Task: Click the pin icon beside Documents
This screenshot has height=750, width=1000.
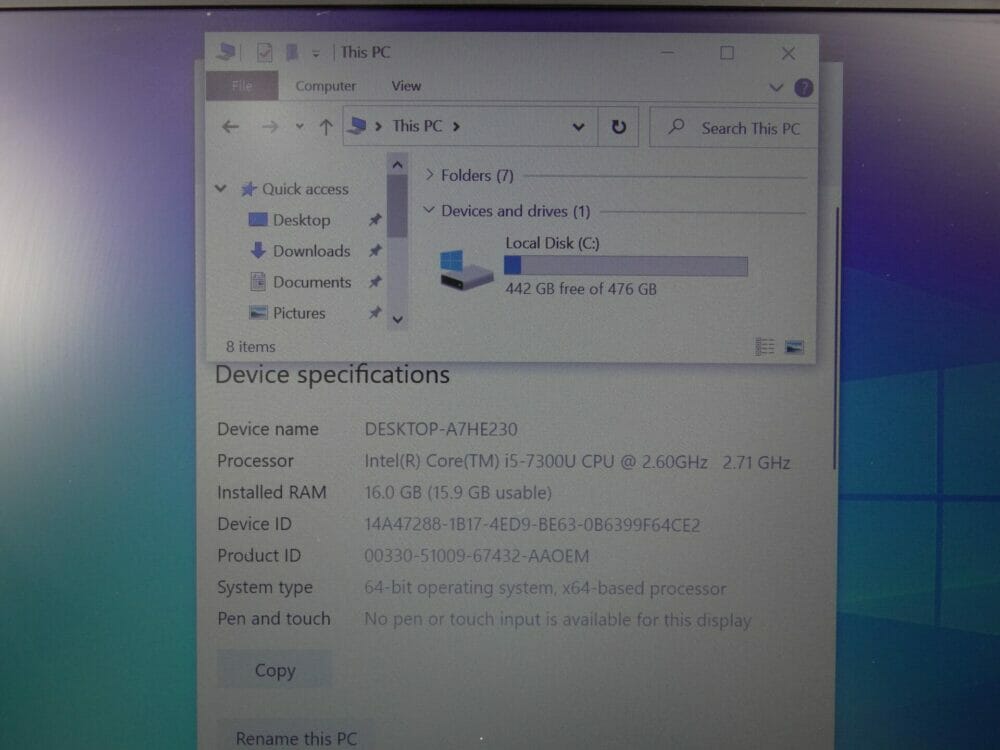Action: pyautogui.click(x=375, y=281)
